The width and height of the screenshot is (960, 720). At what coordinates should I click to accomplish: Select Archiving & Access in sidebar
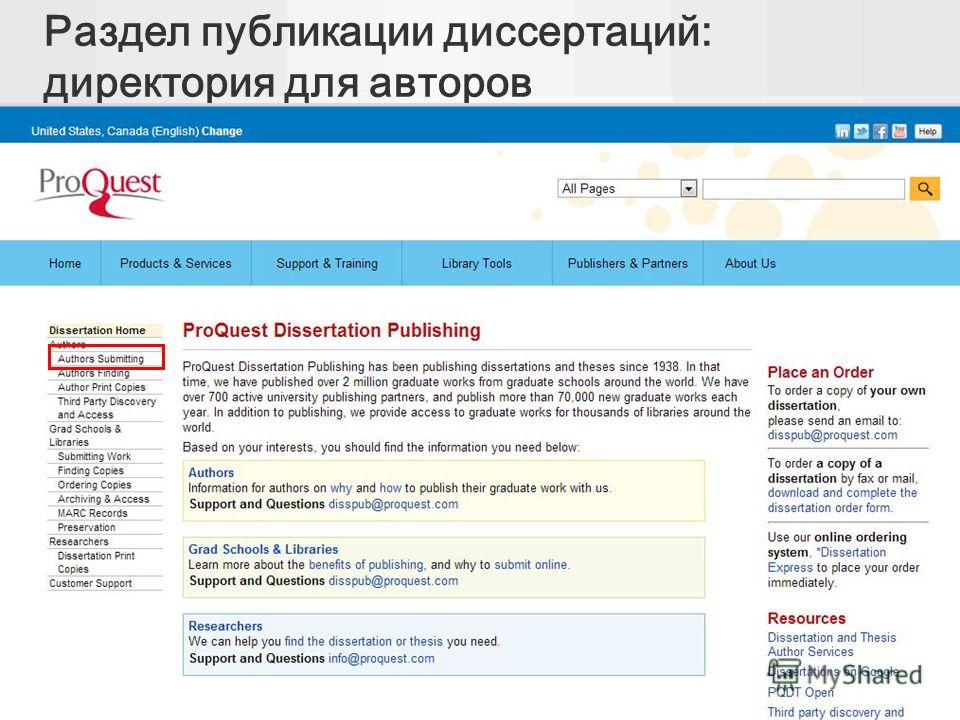pos(103,499)
